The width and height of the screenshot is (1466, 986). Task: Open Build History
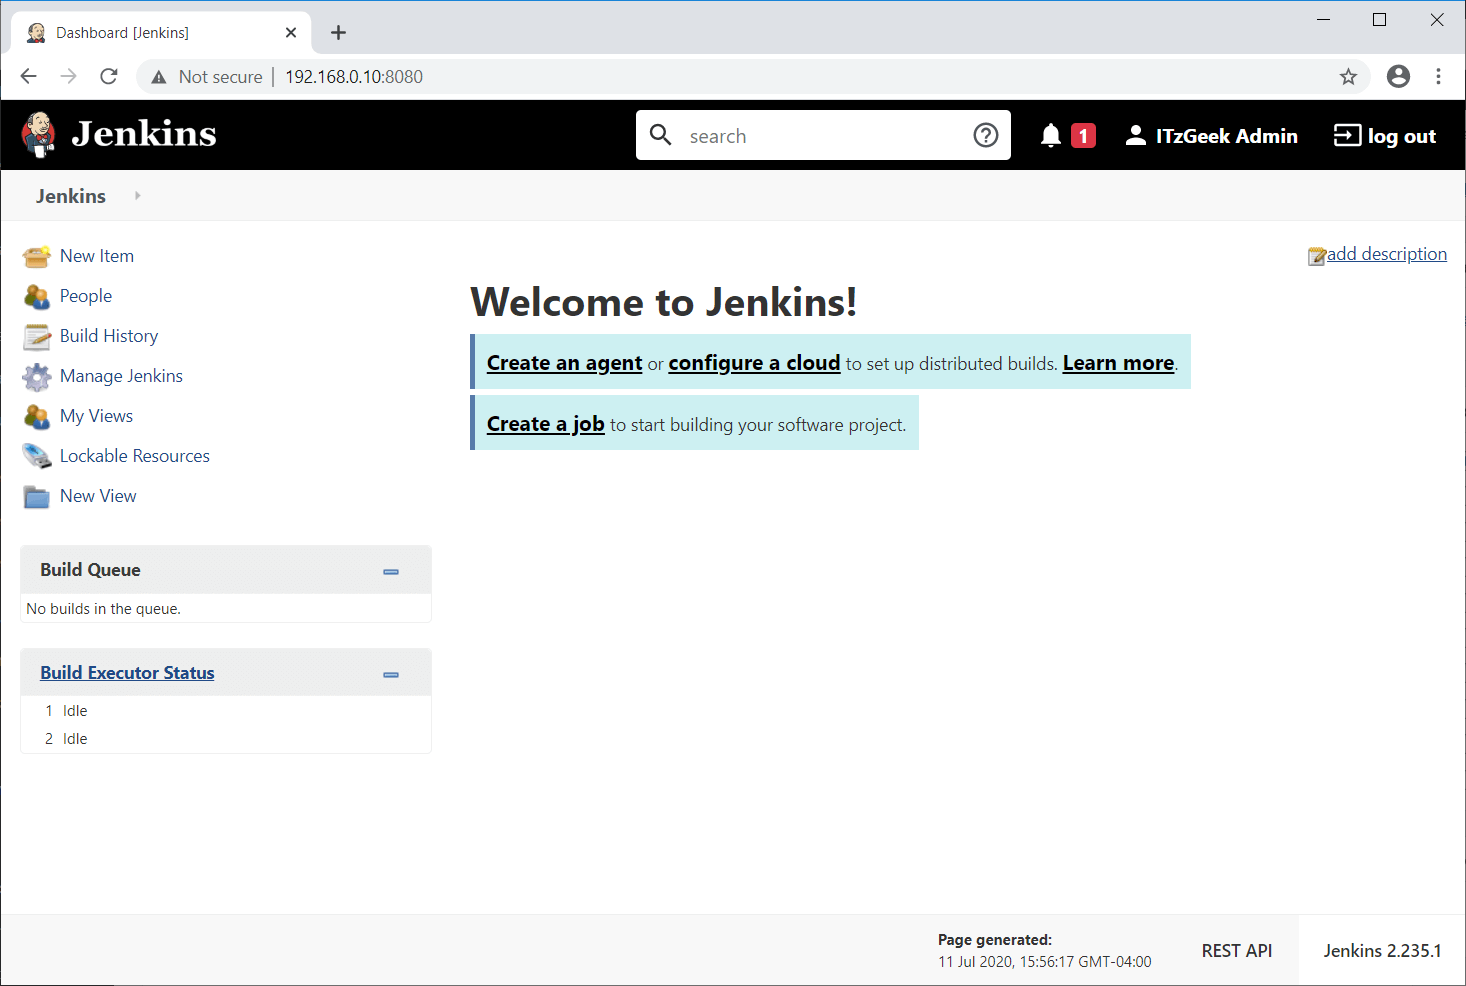point(109,336)
